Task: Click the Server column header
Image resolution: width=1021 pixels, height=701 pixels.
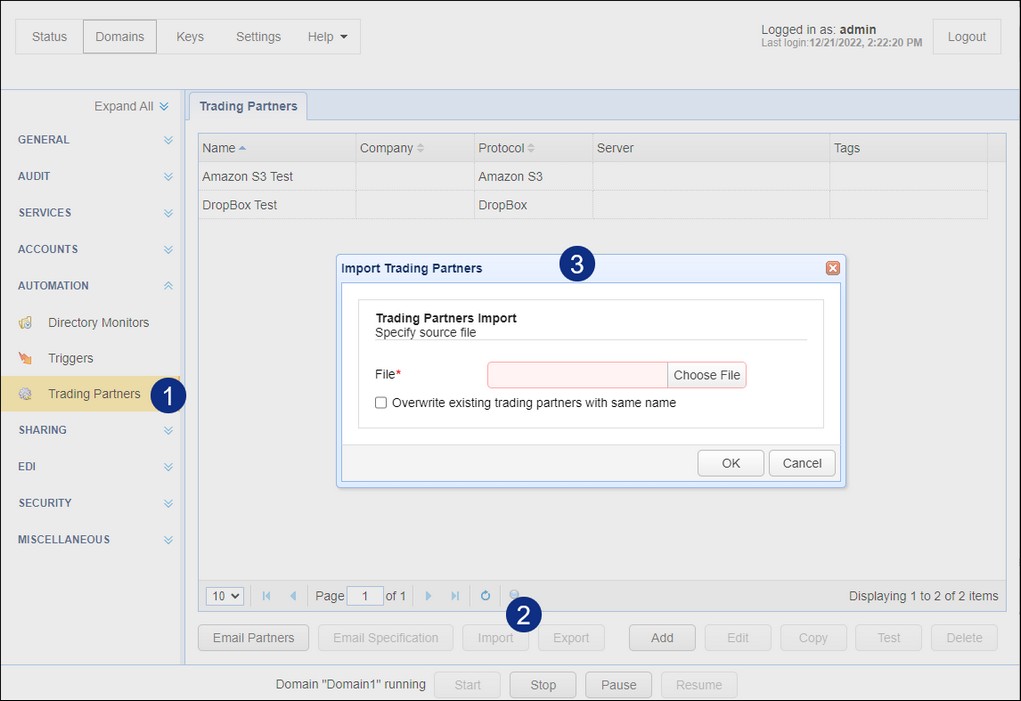Action: (x=711, y=148)
